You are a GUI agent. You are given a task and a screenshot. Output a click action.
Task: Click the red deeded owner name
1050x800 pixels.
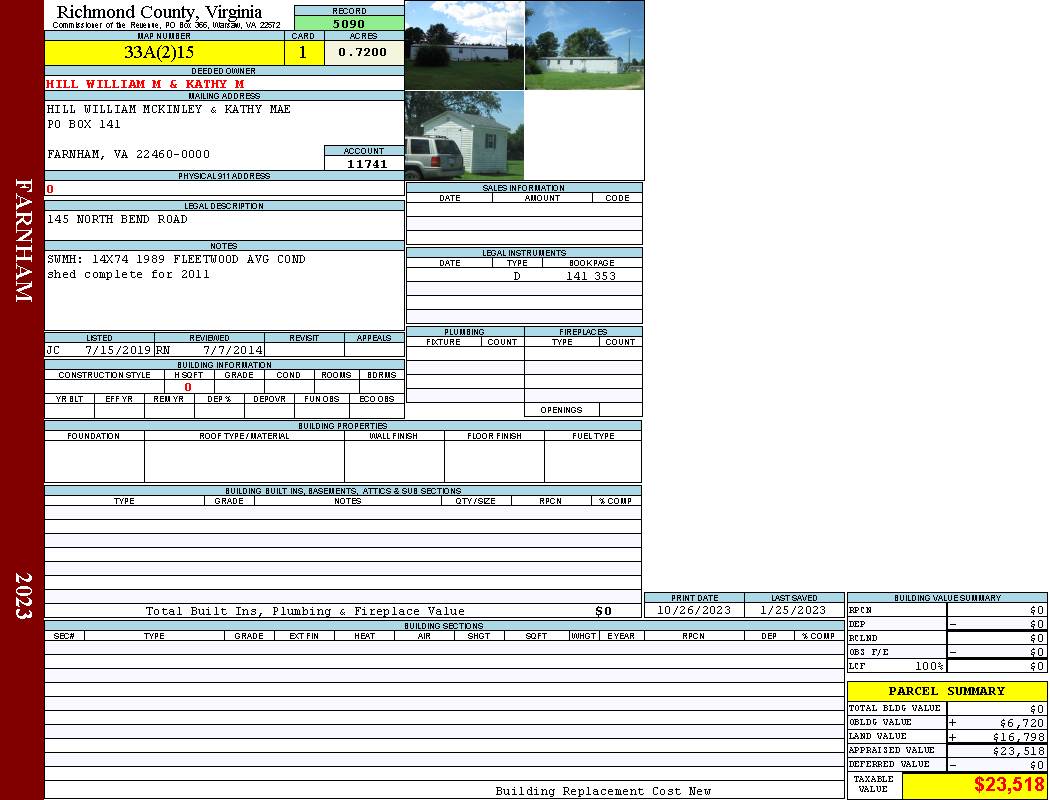[x=145, y=84]
